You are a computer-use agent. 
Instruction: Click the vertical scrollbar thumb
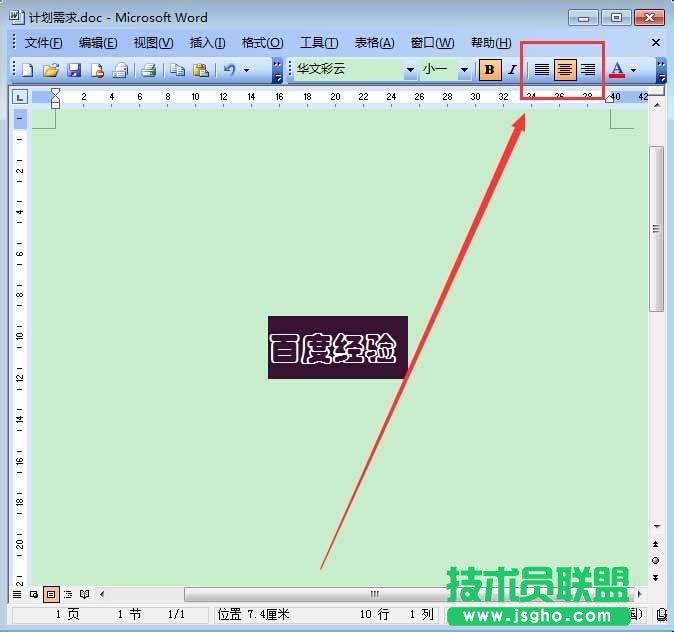[656, 229]
